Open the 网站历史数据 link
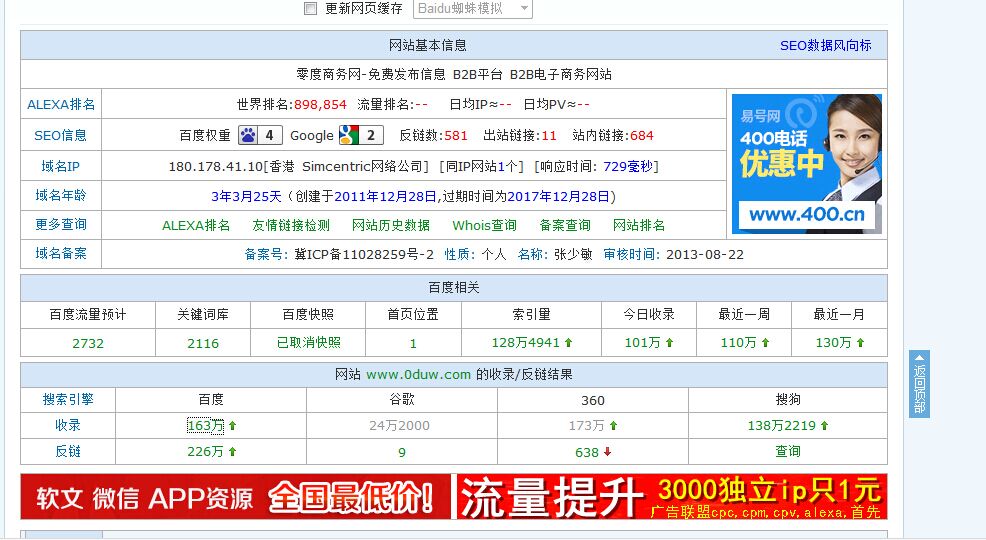986x540 pixels. click(391, 225)
